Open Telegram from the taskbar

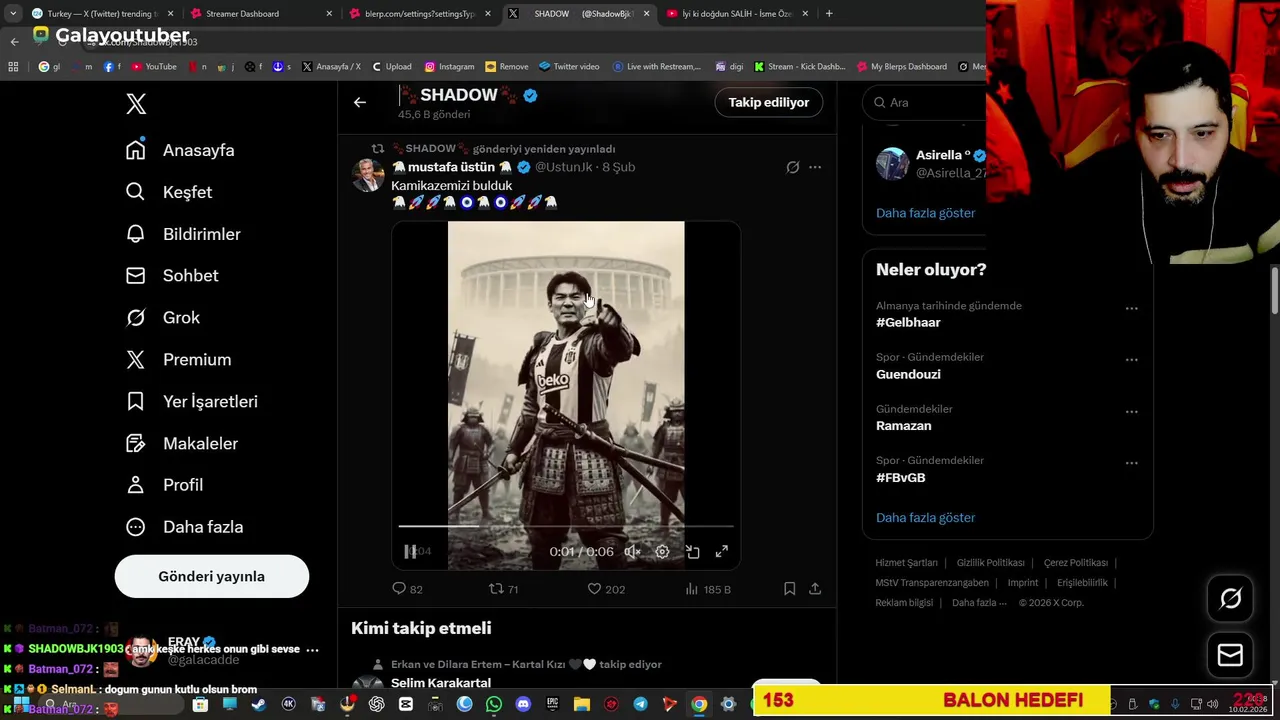(x=640, y=705)
